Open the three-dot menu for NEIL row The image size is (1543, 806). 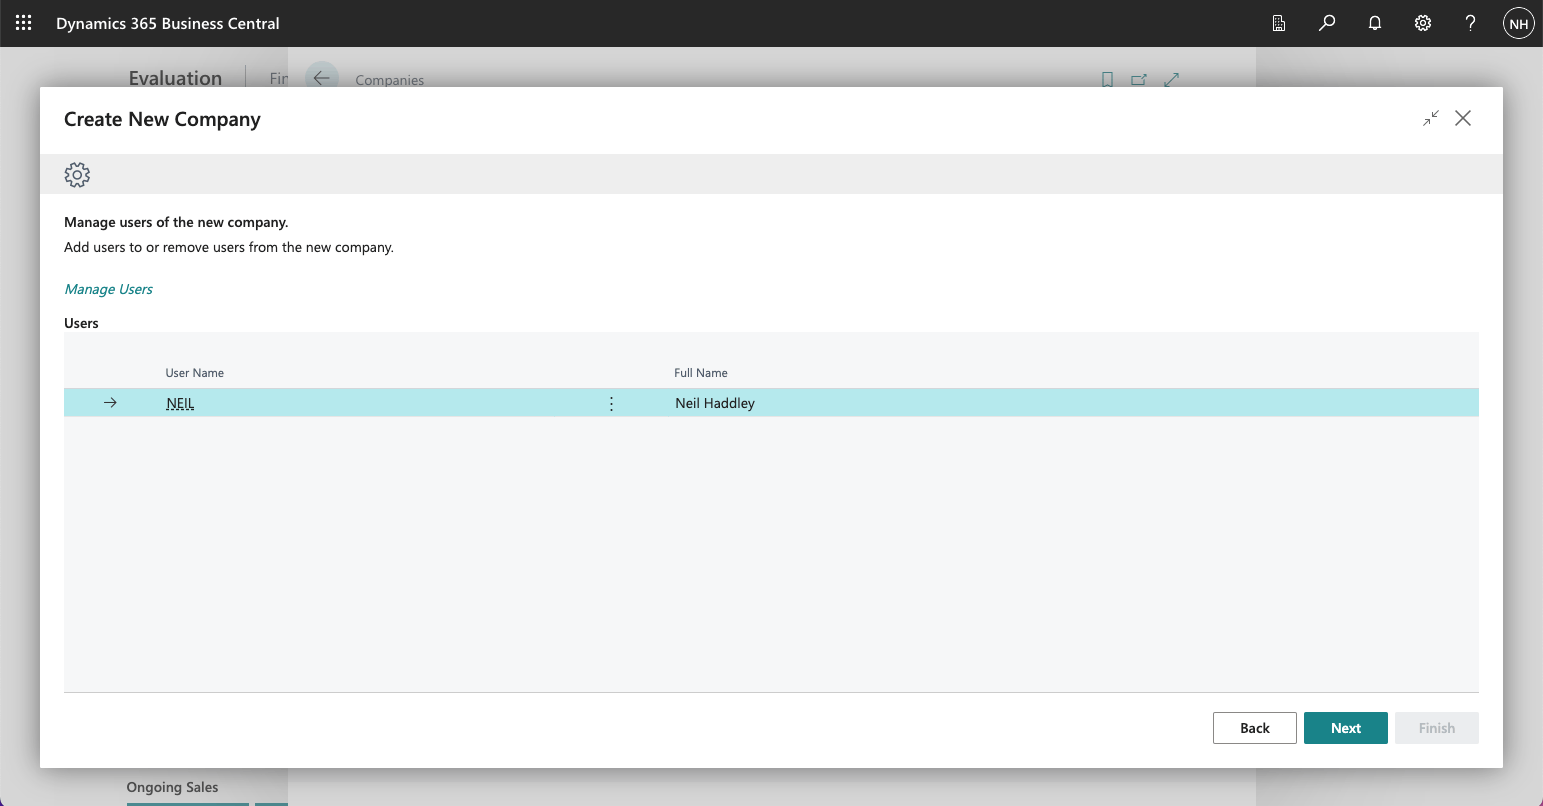pos(611,403)
